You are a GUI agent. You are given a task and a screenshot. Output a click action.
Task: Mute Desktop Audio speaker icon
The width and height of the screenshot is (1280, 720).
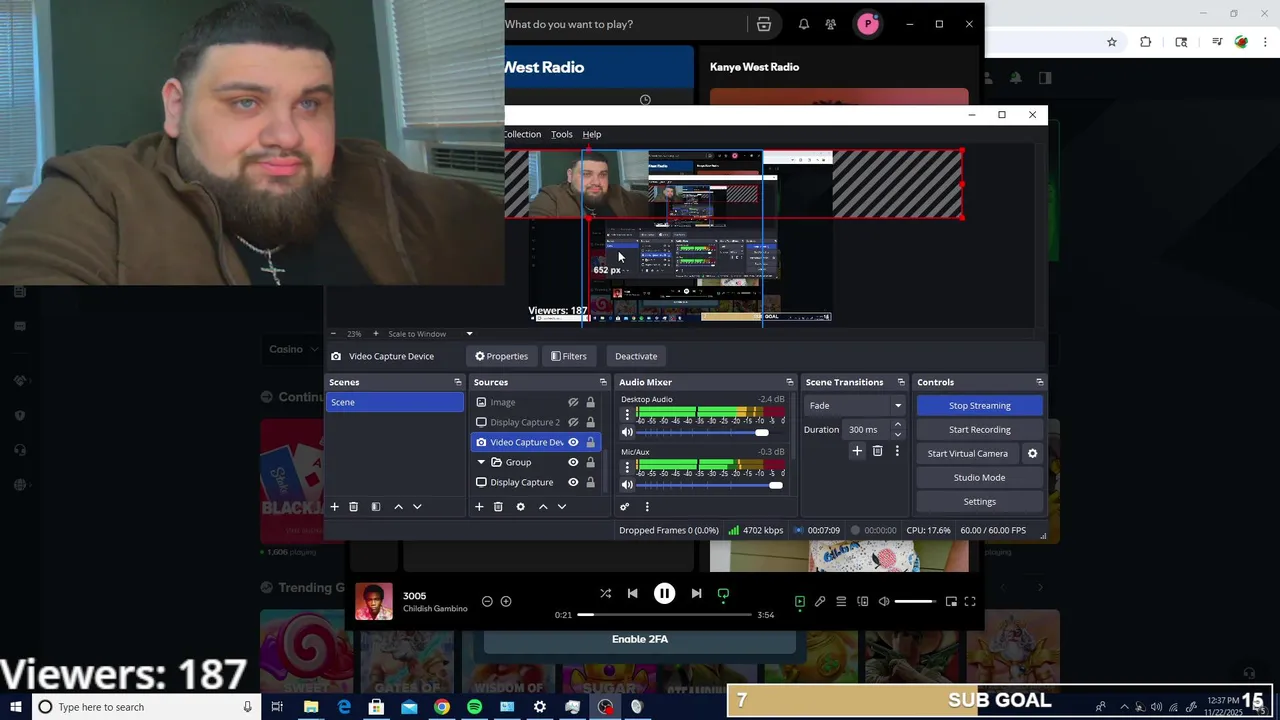tap(627, 432)
